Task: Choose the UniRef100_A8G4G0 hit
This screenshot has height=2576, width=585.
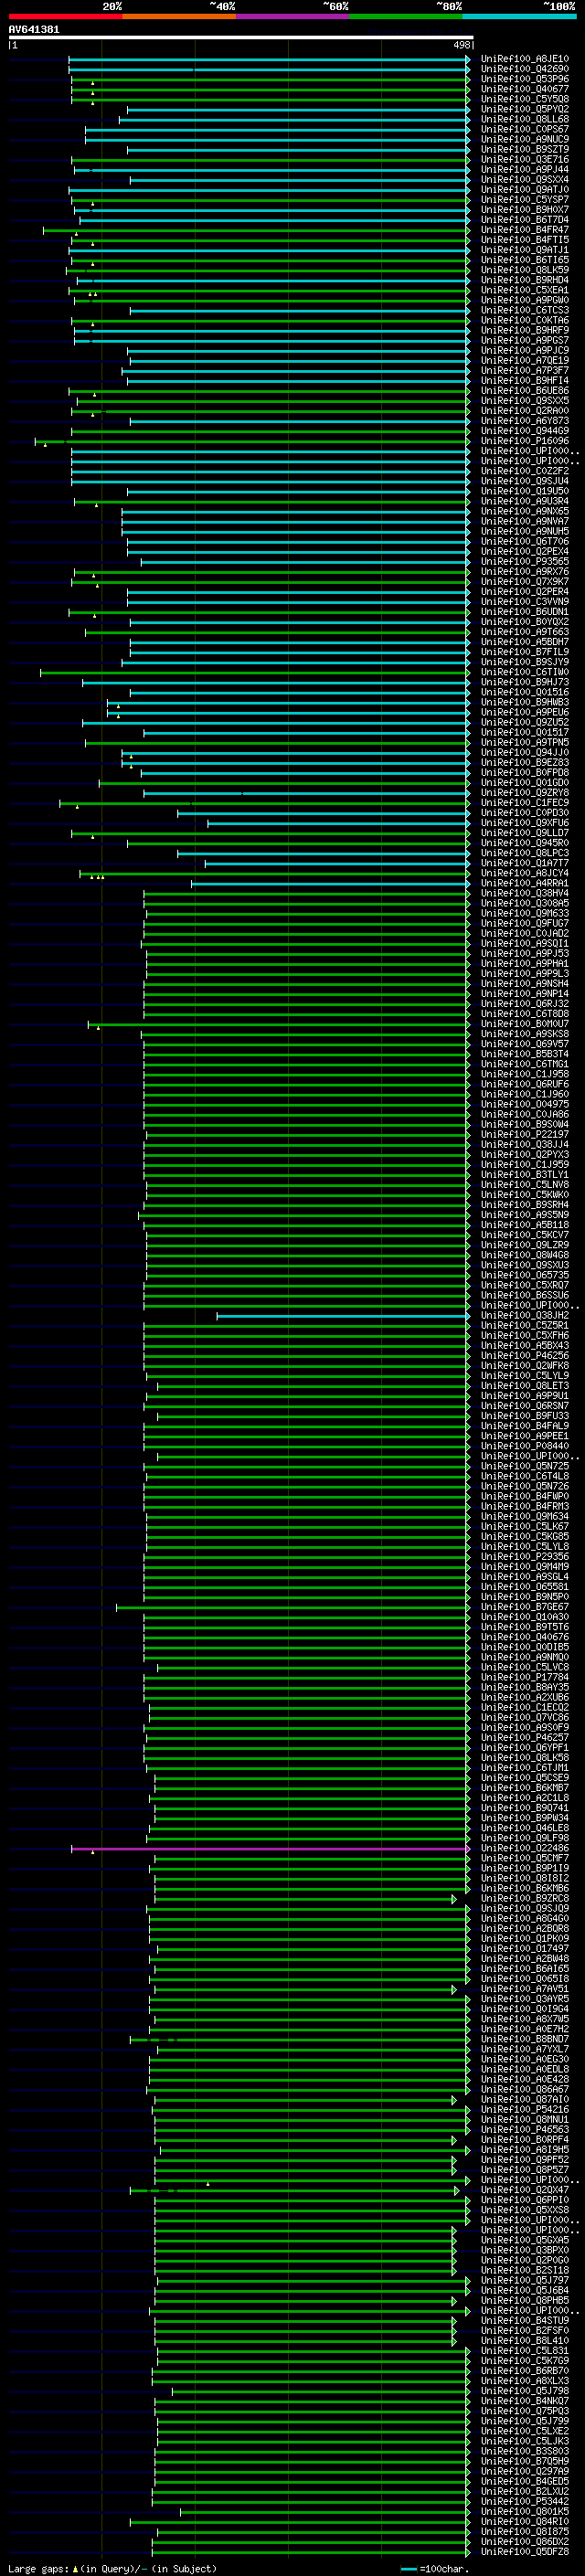Action: pos(525,1918)
